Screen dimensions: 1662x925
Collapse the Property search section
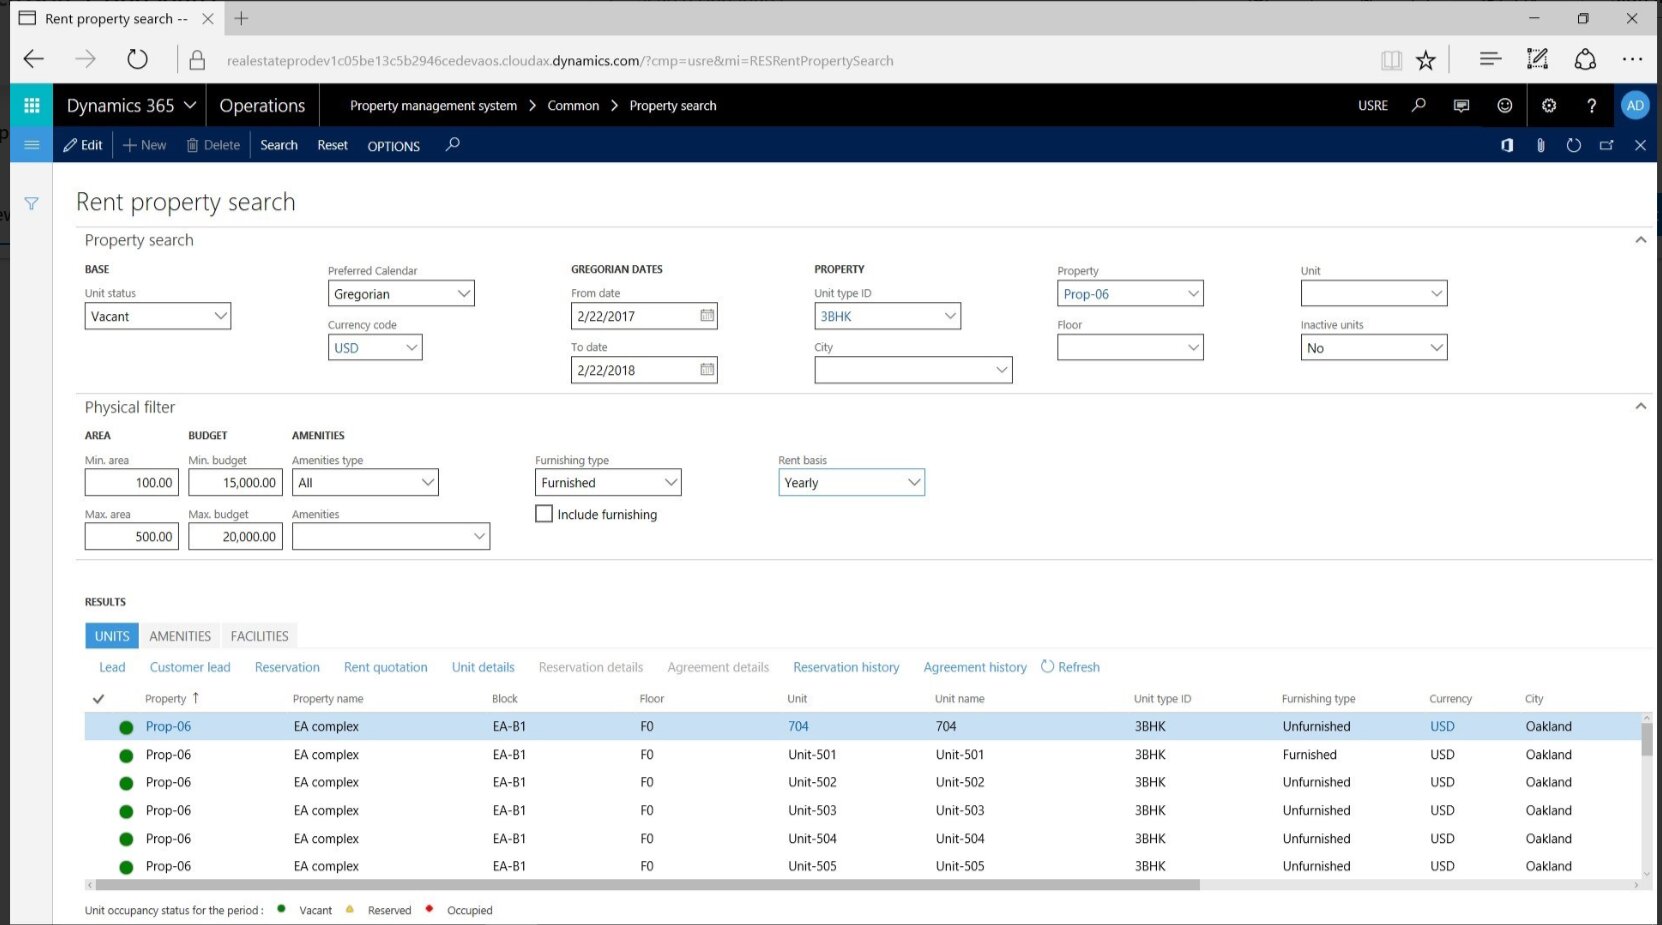click(x=1640, y=240)
